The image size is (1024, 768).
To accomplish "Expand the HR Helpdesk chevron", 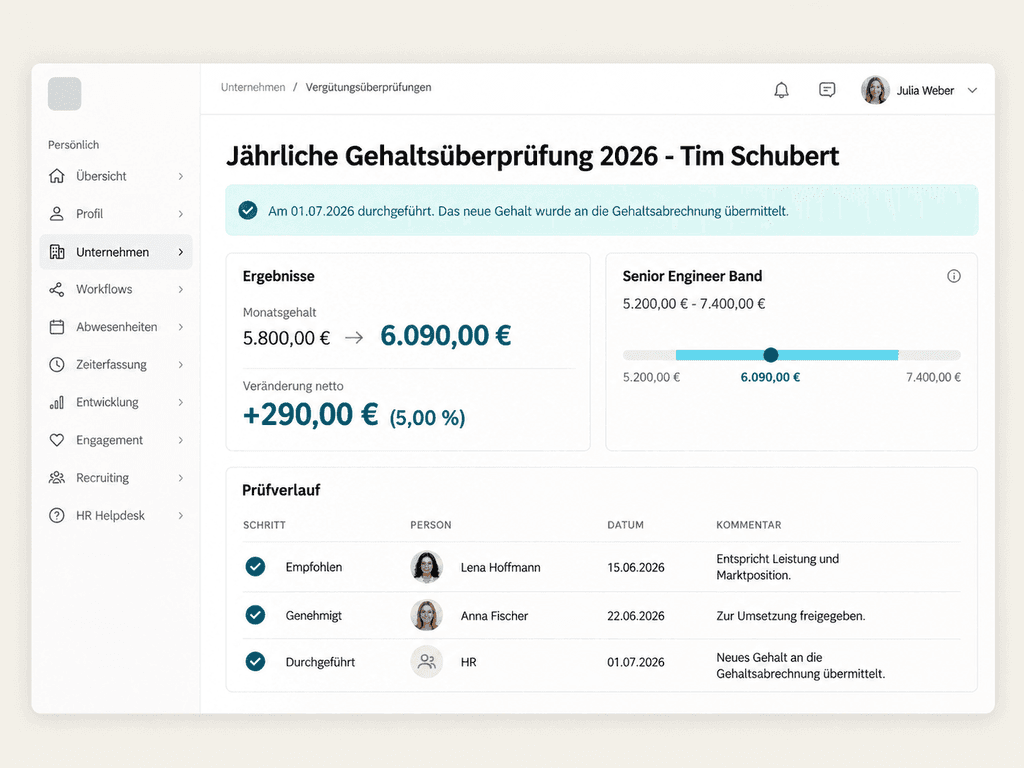I will pyautogui.click(x=181, y=515).
